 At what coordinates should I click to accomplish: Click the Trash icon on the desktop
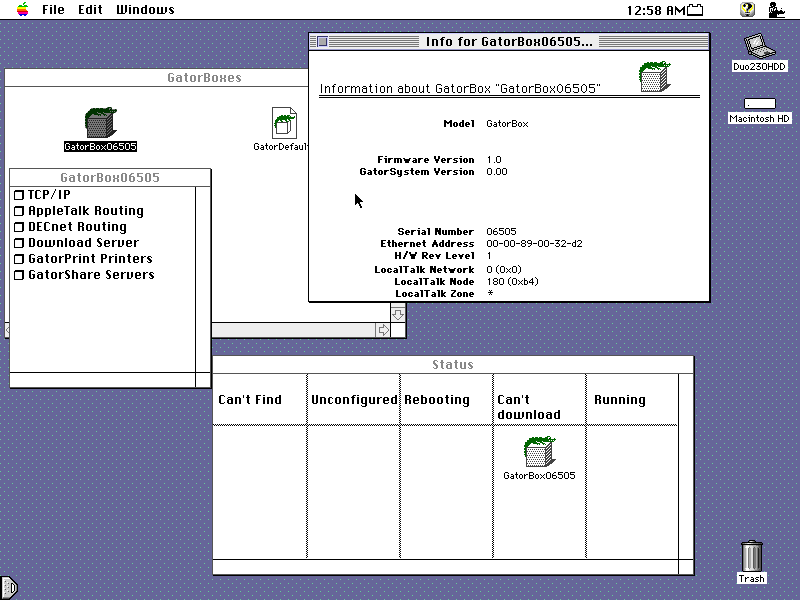coord(752,556)
